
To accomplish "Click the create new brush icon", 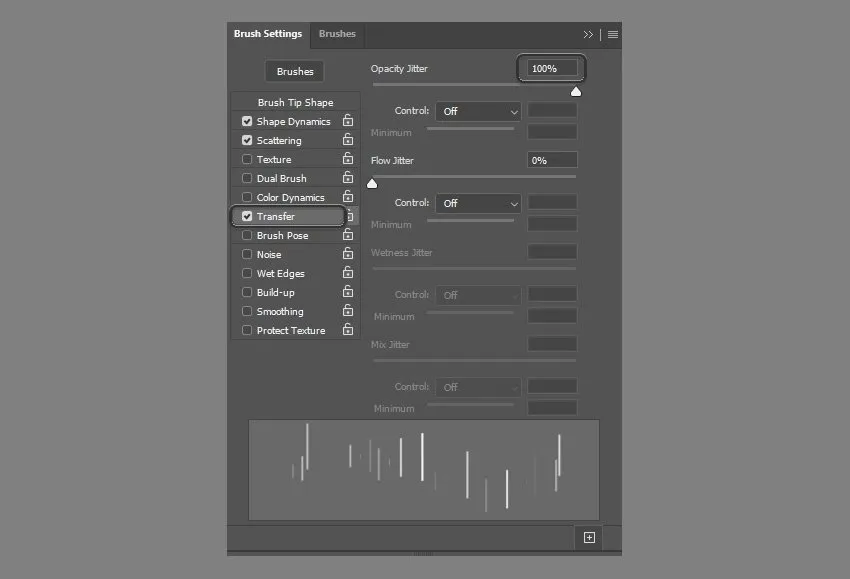I will click(589, 537).
